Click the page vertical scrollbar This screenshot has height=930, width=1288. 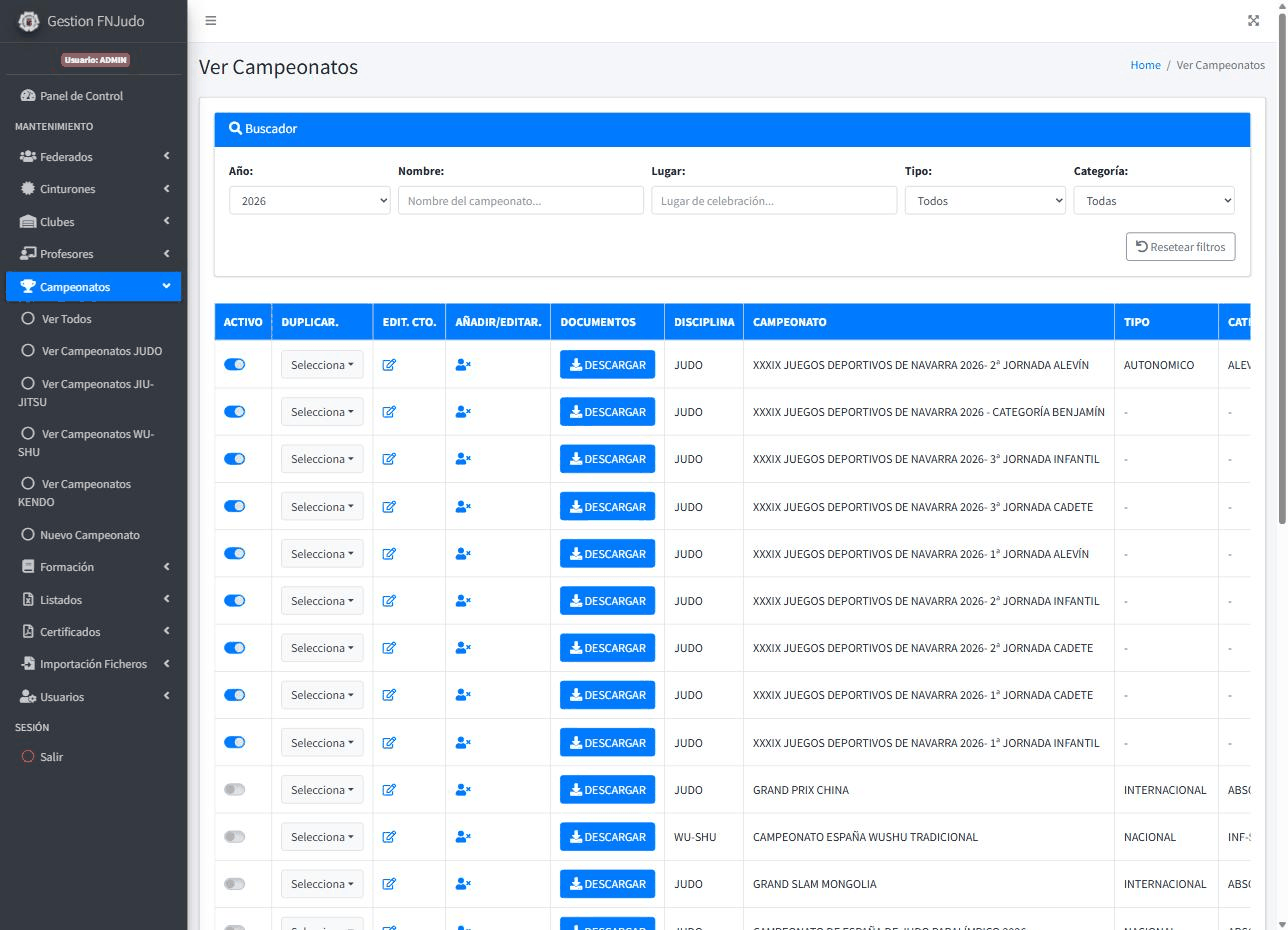[1283, 270]
